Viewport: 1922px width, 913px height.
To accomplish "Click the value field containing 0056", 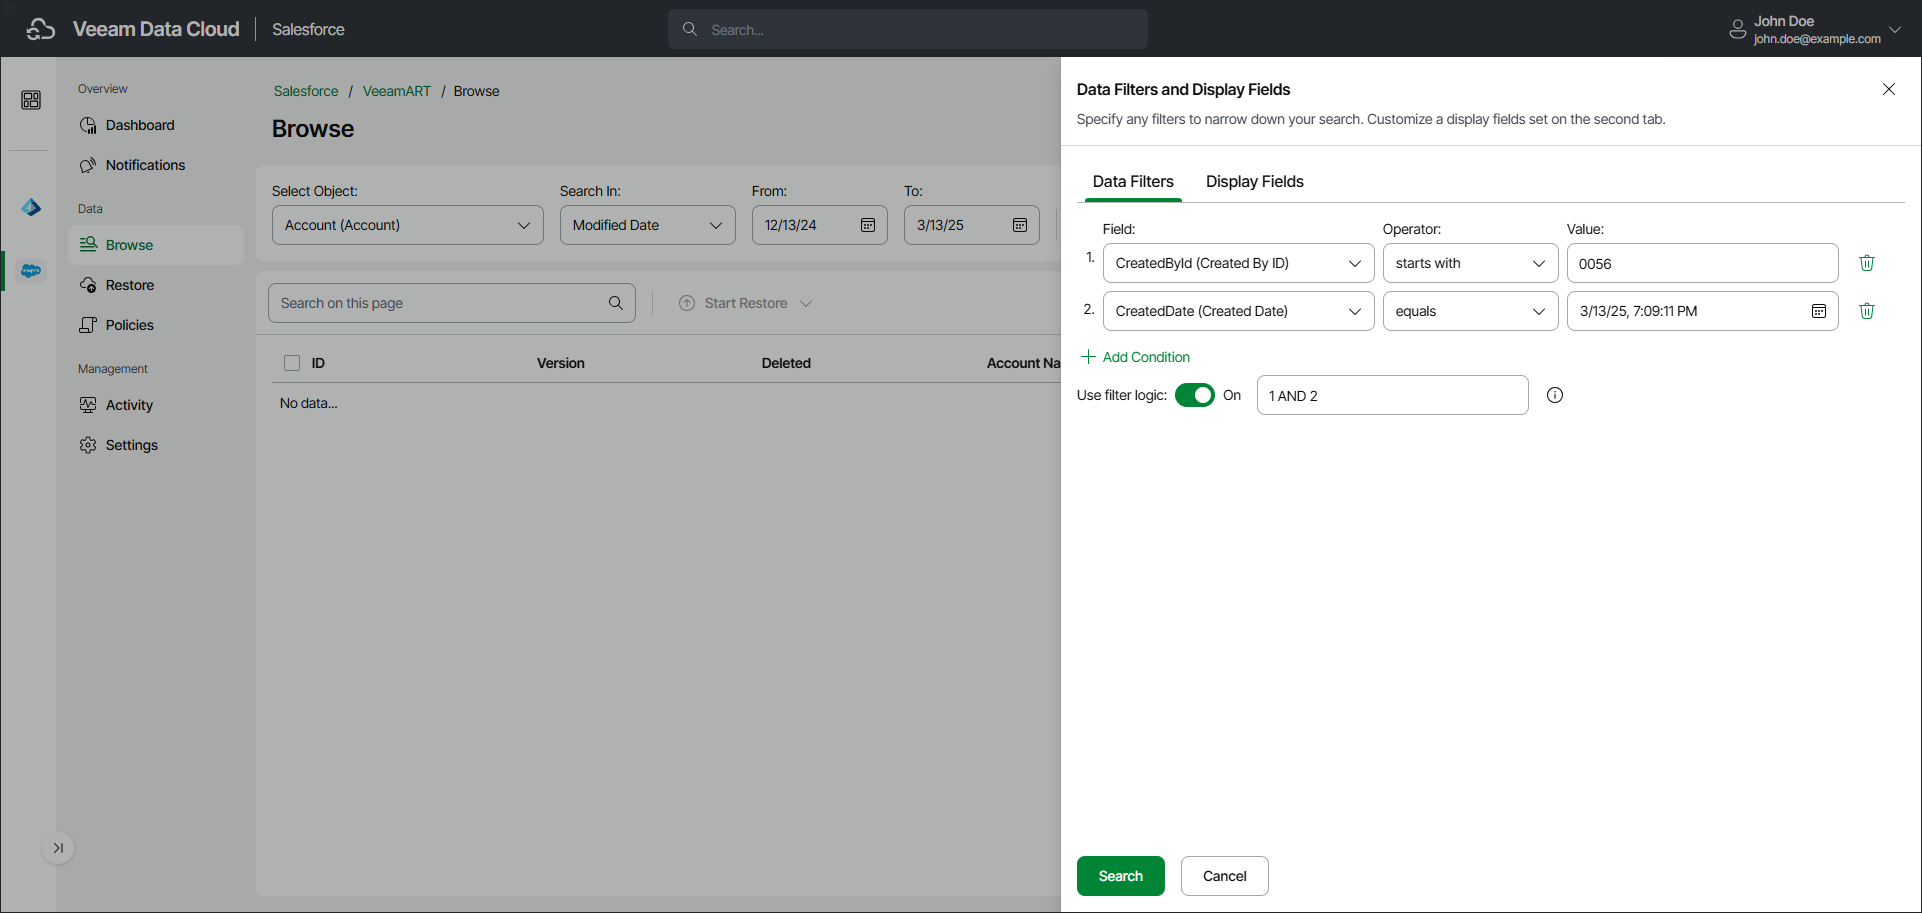I will [1703, 263].
